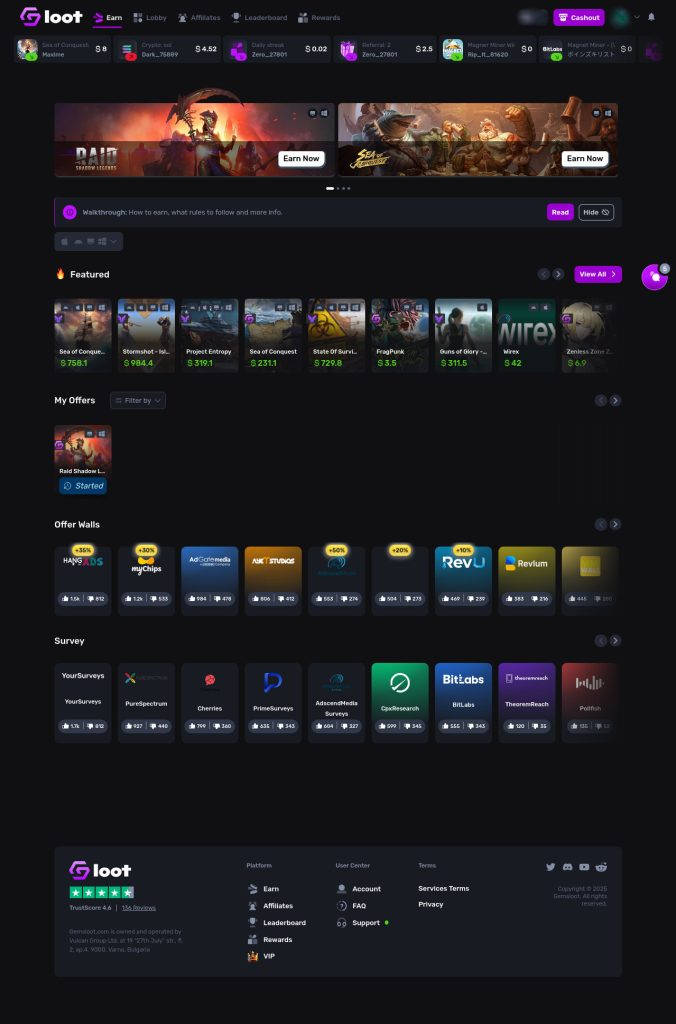Switch to the Lobby tab

[x=150, y=18]
